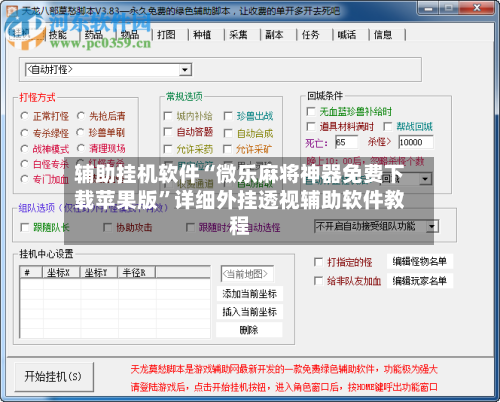Click 编辑怪物名单 button
Image resolution: width=500 pixels, height=402 pixels.
[420, 262]
